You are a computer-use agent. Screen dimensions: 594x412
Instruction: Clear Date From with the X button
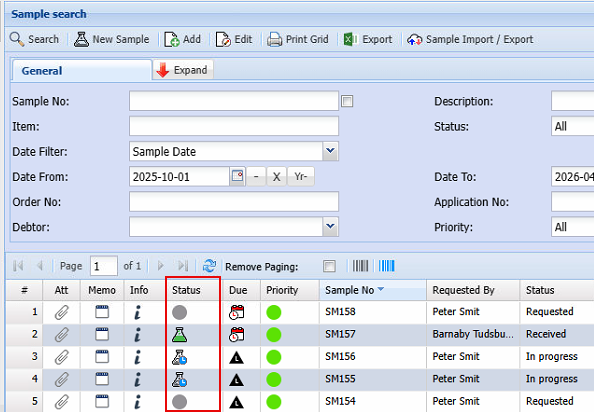[277, 176]
